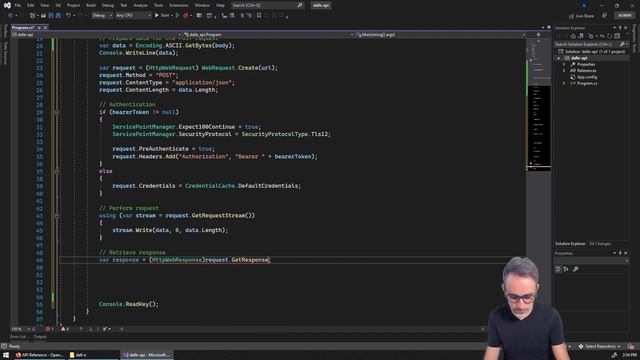Open the Git menu
Screen dimensions: 640x360
tap(58, 5)
